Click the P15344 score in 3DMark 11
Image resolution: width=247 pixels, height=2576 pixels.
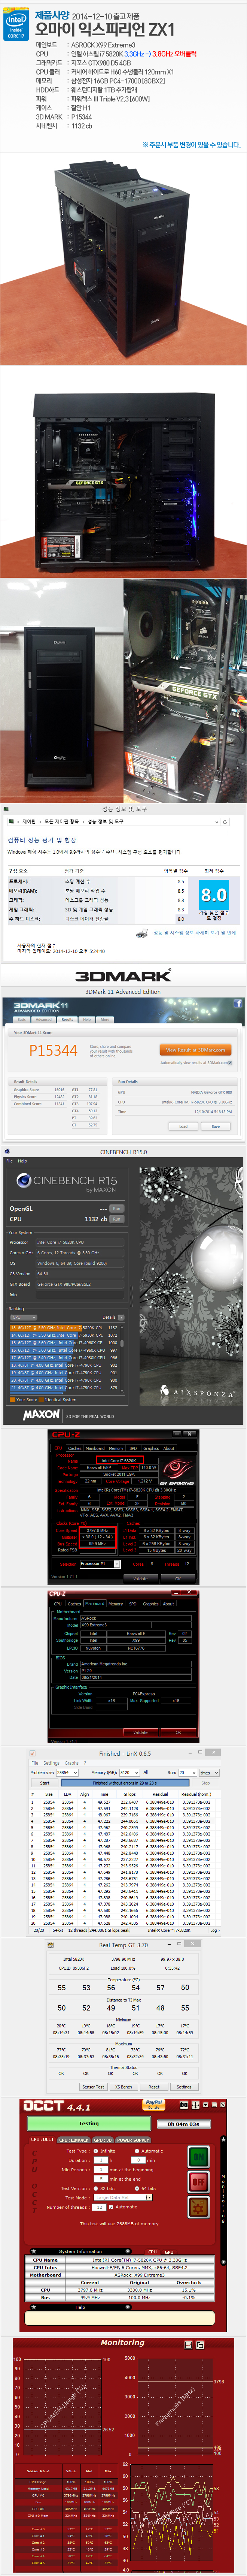[53, 1050]
